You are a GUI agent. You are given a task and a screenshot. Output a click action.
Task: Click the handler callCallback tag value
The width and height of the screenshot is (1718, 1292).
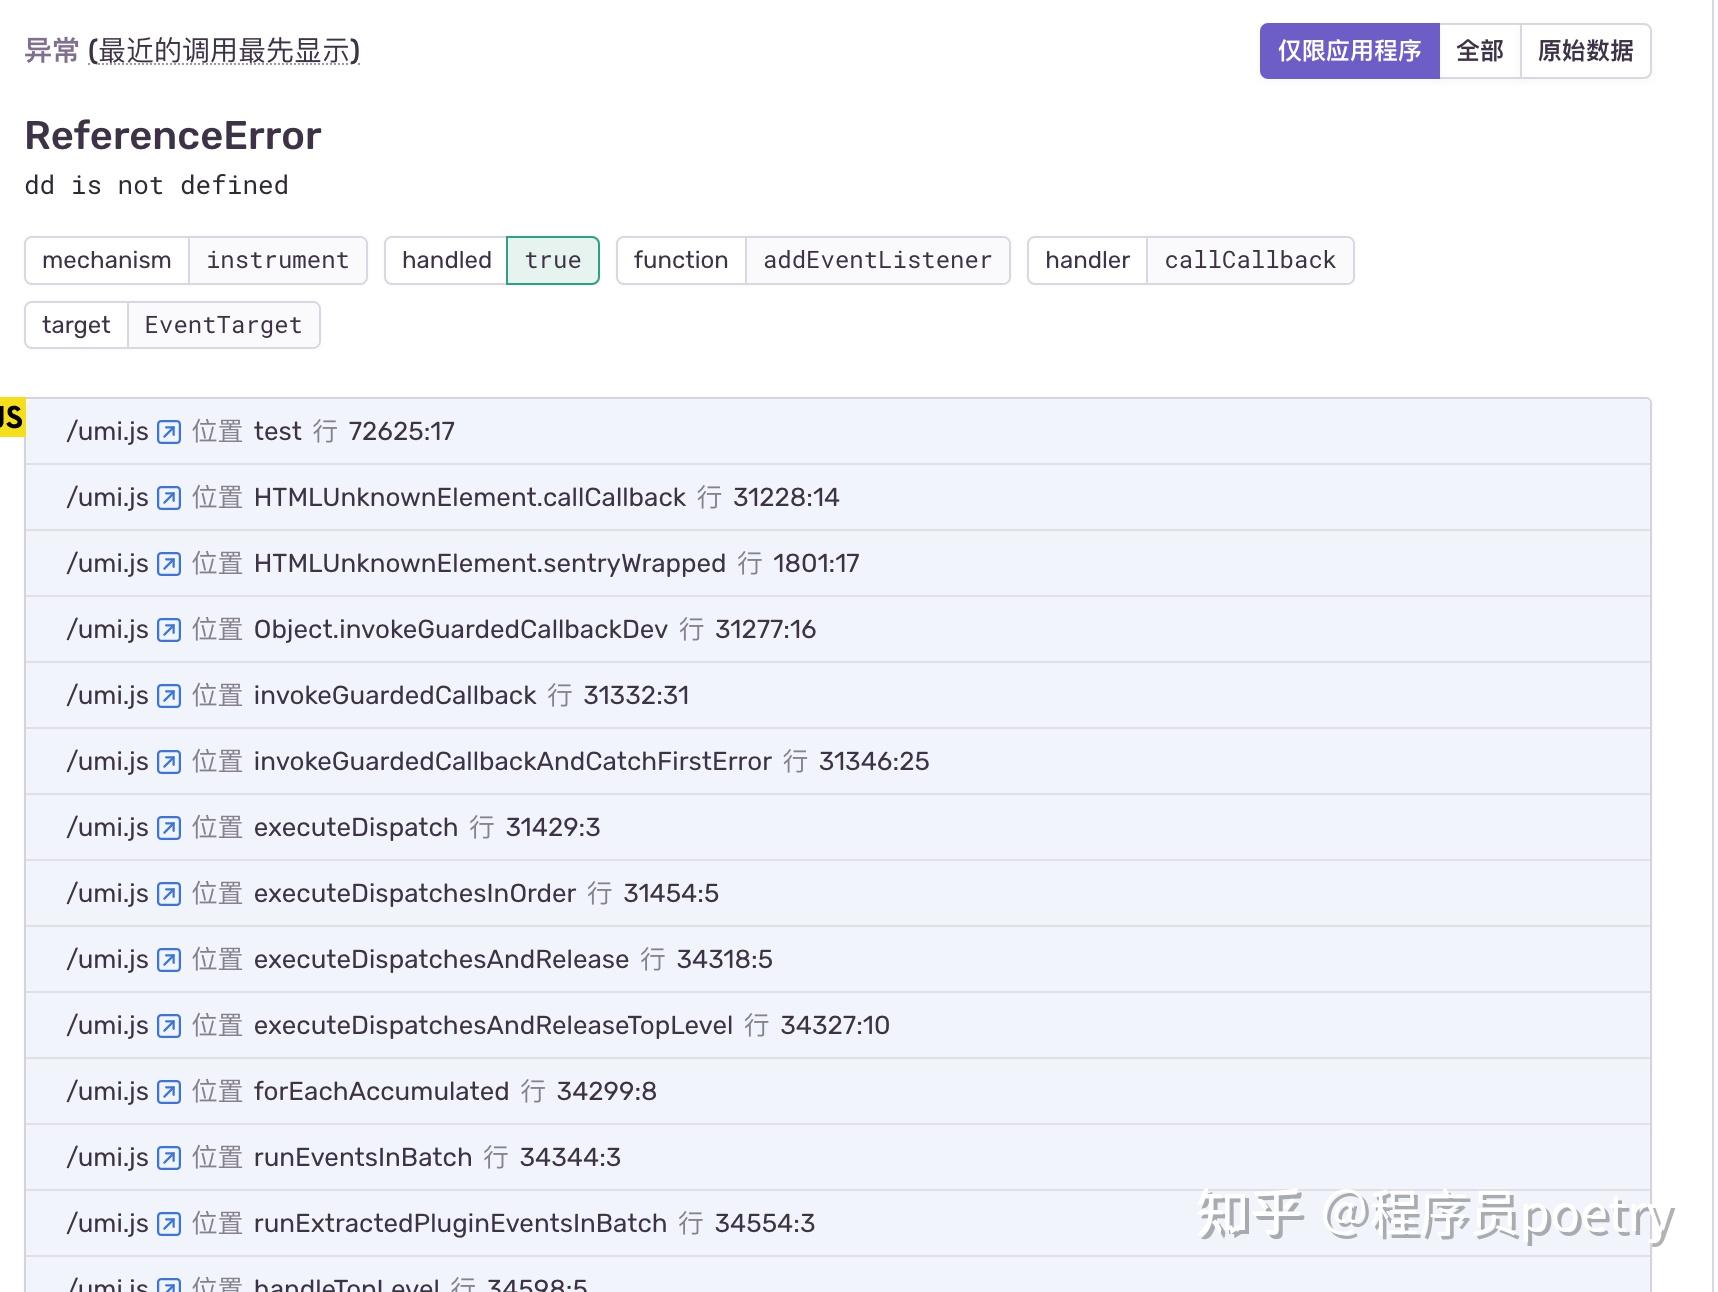coord(1249,260)
